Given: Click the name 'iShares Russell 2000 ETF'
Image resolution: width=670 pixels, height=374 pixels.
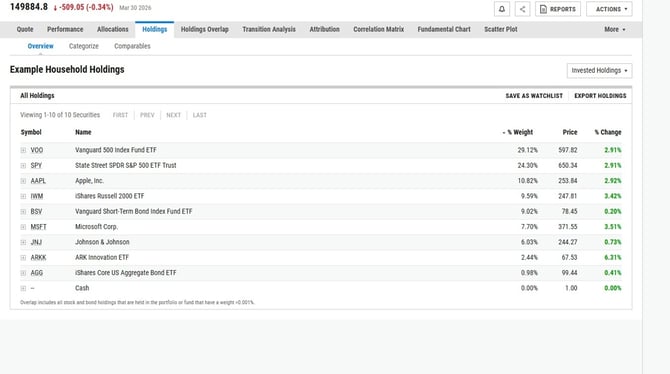Looking at the screenshot, I should click(x=110, y=196).
